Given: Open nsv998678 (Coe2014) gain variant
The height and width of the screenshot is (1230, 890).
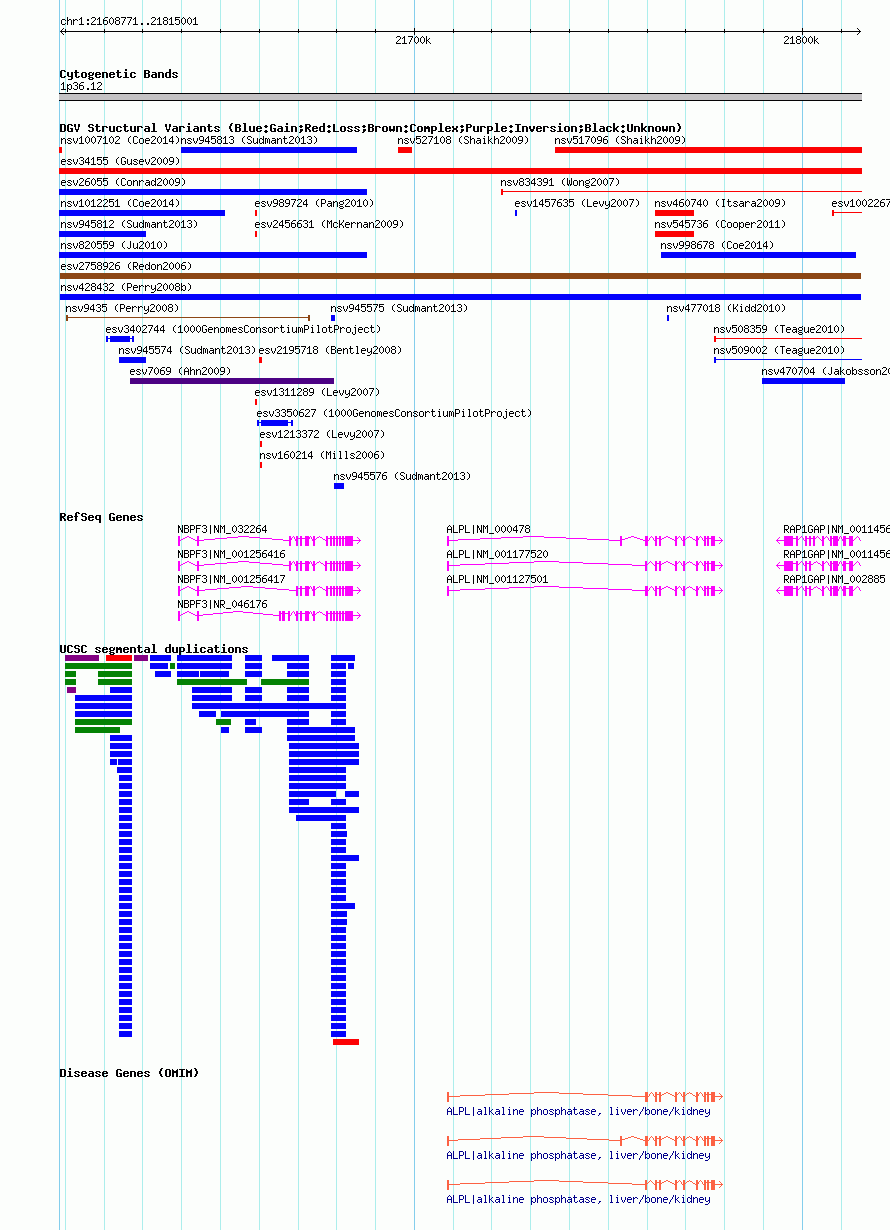Looking at the screenshot, I should pyautogui.click(x=758, y=255).
